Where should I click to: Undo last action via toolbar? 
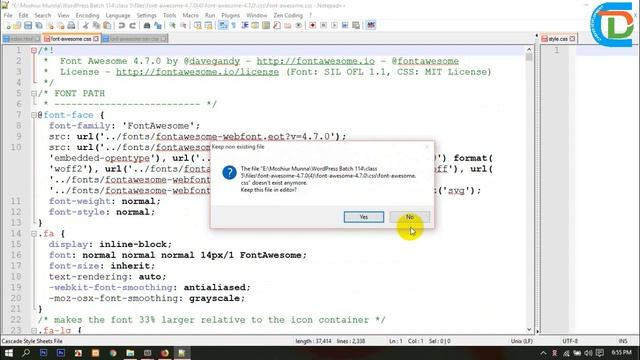coord(121,25)
